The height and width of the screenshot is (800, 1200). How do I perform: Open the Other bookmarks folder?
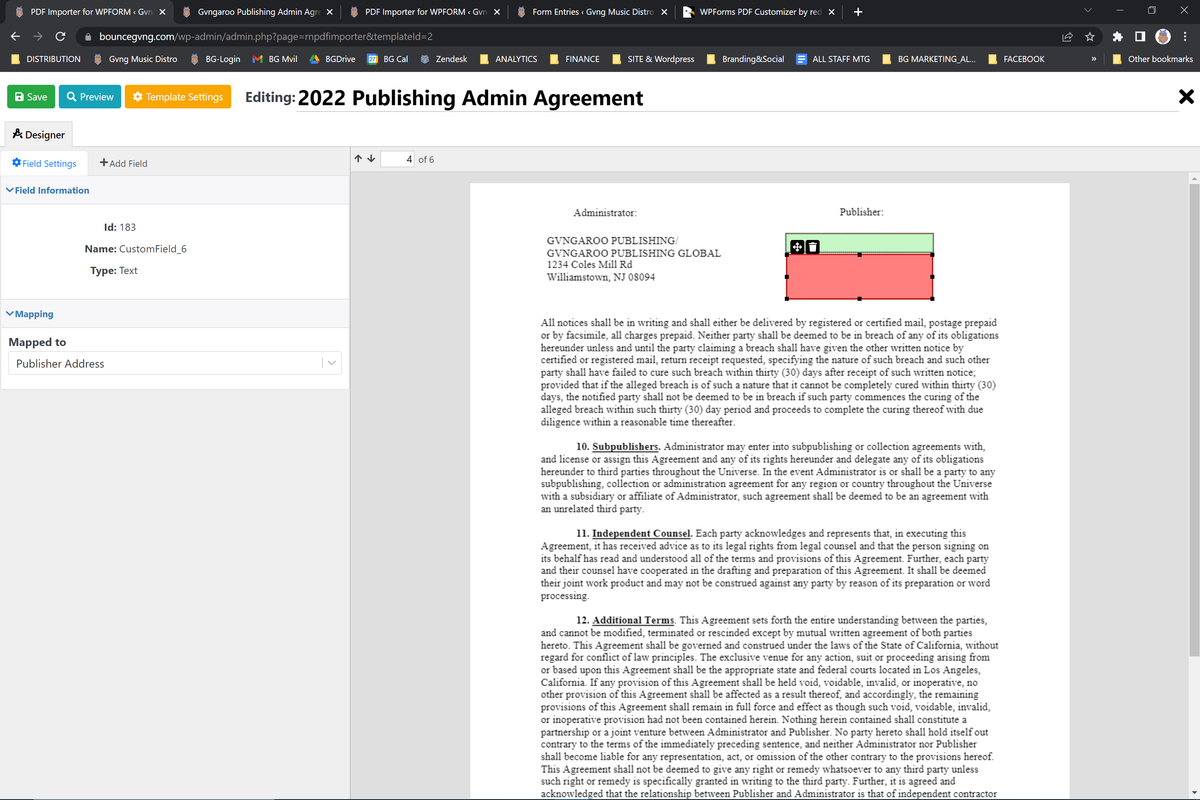tap(1153, 59)
